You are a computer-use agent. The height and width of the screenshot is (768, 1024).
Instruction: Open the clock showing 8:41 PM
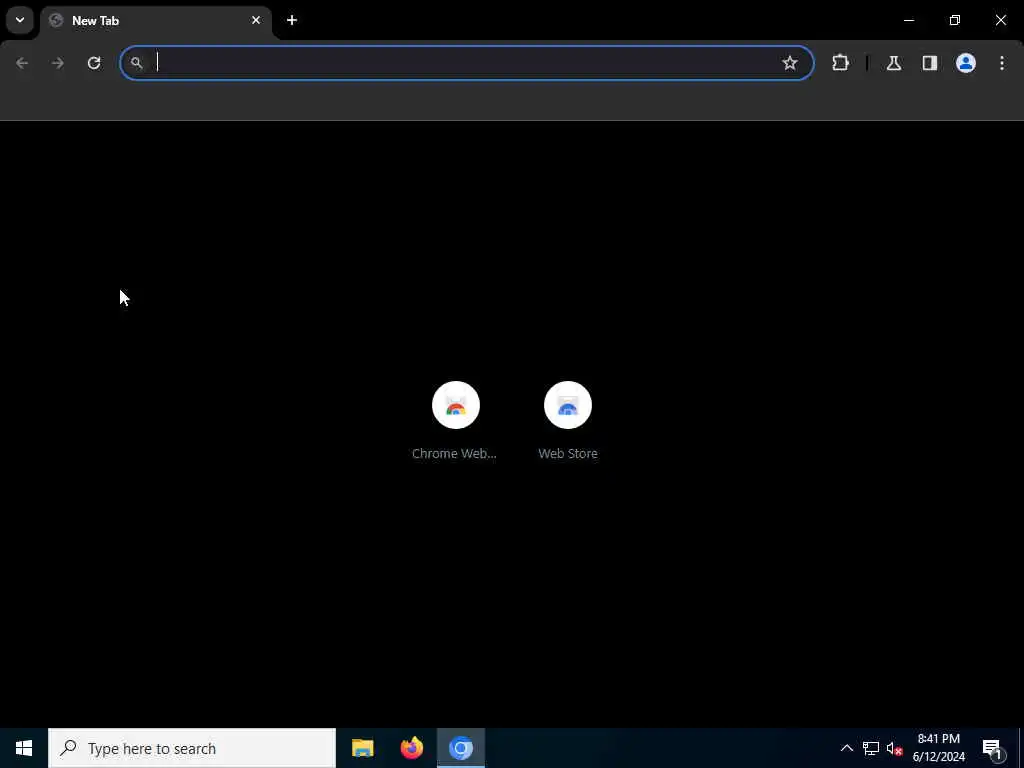[938, 748]
